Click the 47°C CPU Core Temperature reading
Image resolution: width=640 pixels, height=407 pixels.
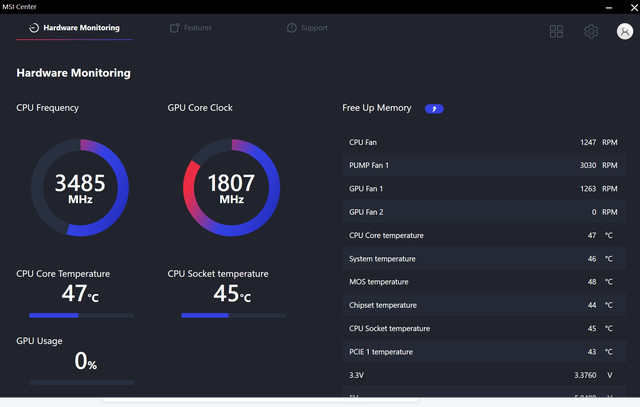pos(80,294)
